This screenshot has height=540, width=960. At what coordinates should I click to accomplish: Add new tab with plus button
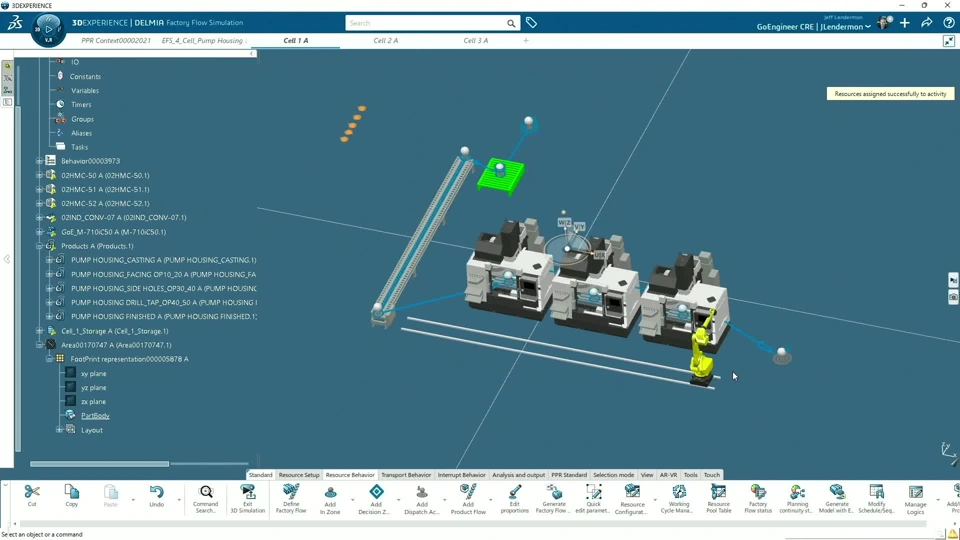[526, 40]
